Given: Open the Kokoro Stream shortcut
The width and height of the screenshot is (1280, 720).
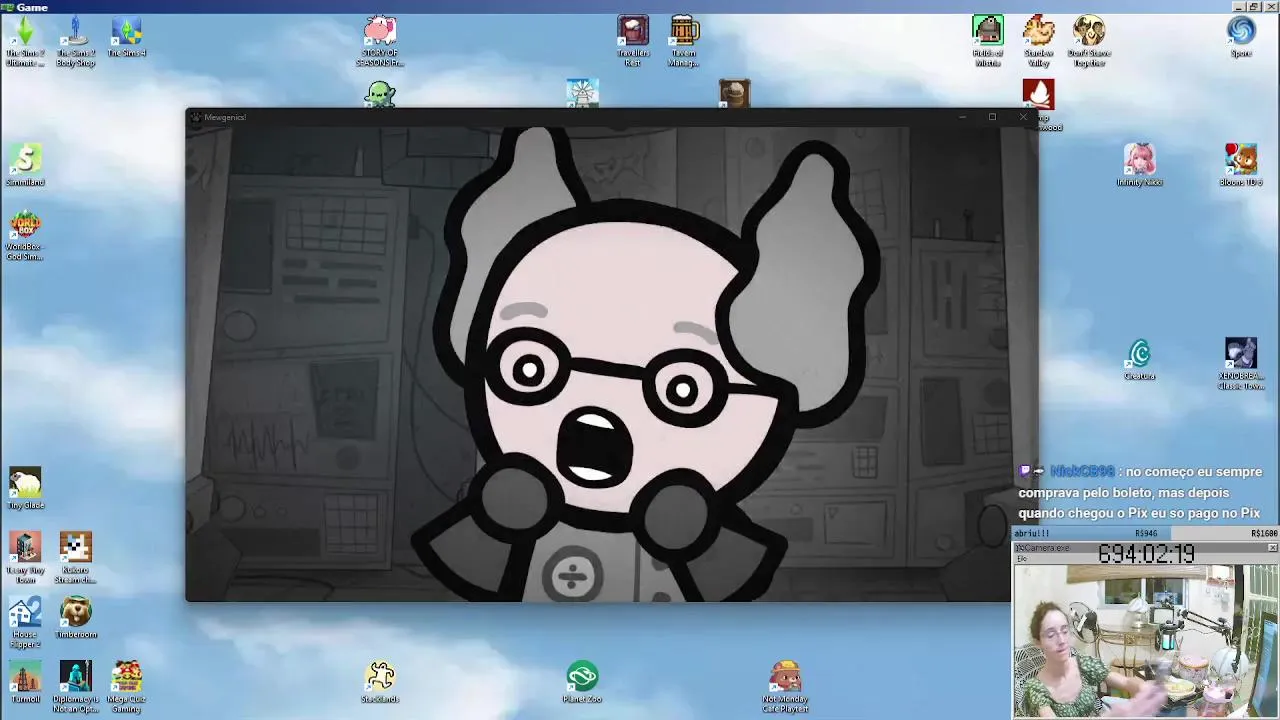Looking at the screenshot, I should (x=76, y=558).
